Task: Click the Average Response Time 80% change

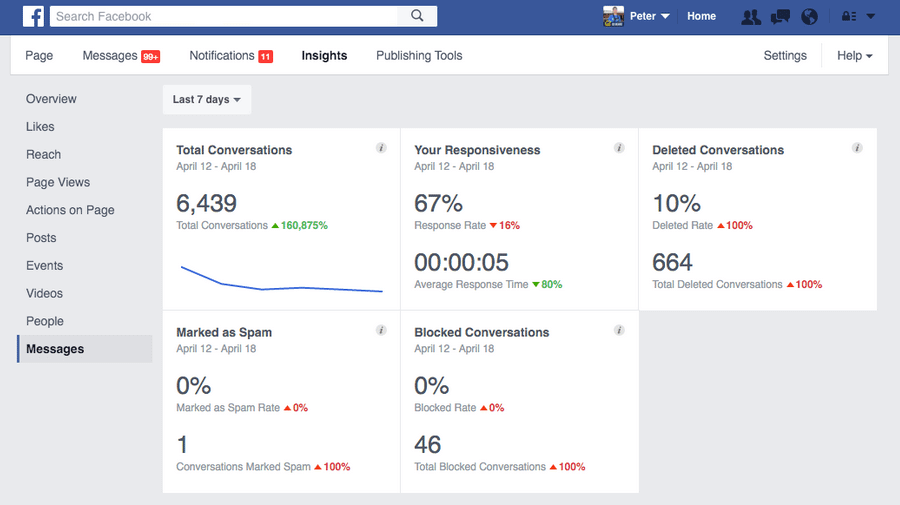Action: click(x=548, y=285)
